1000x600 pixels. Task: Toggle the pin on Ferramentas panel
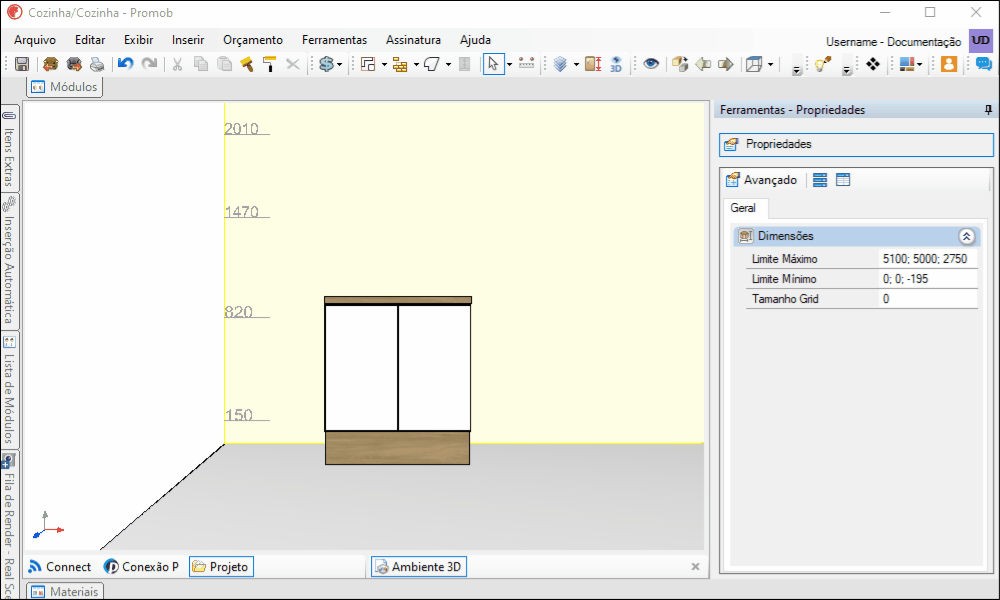[988, 110]
